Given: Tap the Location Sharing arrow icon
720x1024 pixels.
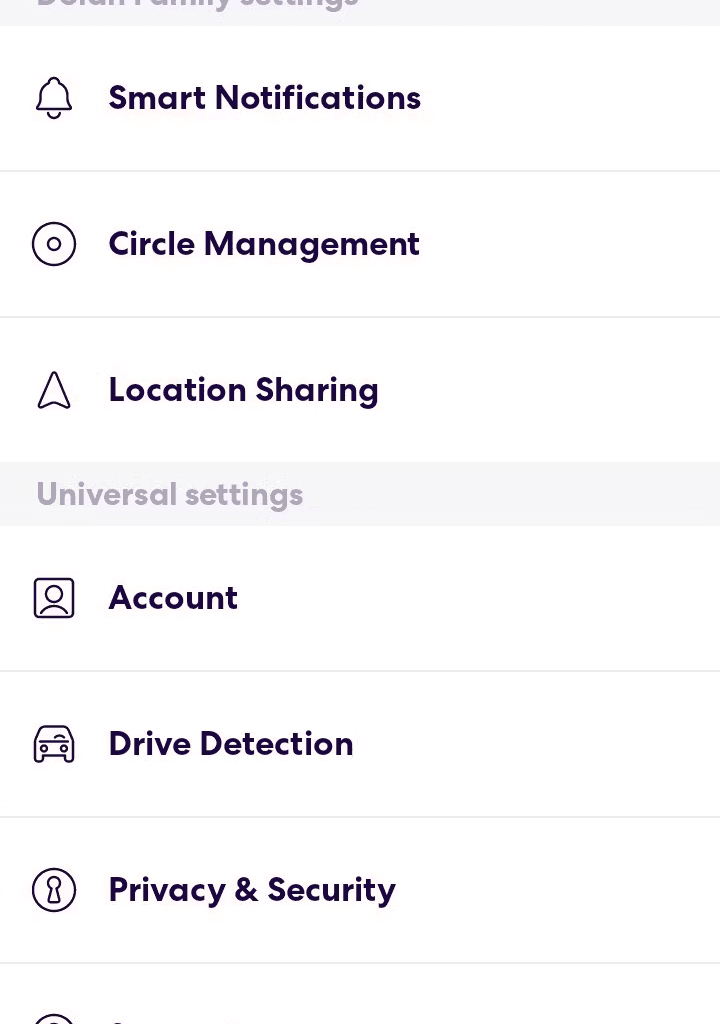Looking at the screenshot, I should tap(54, 390).
